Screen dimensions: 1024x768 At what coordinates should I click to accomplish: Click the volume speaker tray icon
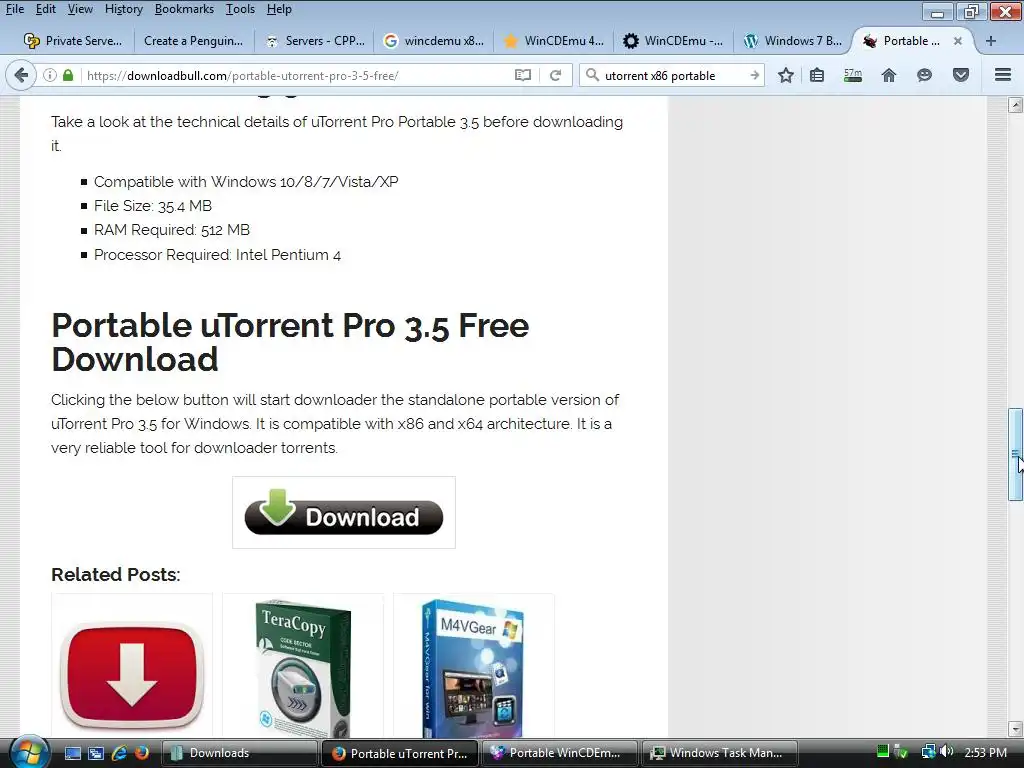pyautogui.click(x=947, y=752)
